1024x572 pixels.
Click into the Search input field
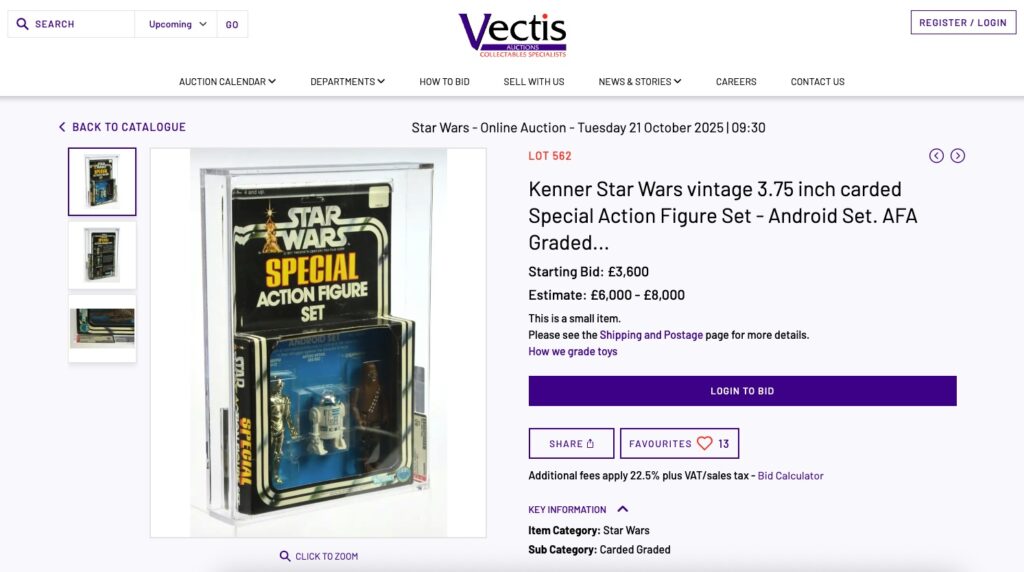click(x=71, y=24)
